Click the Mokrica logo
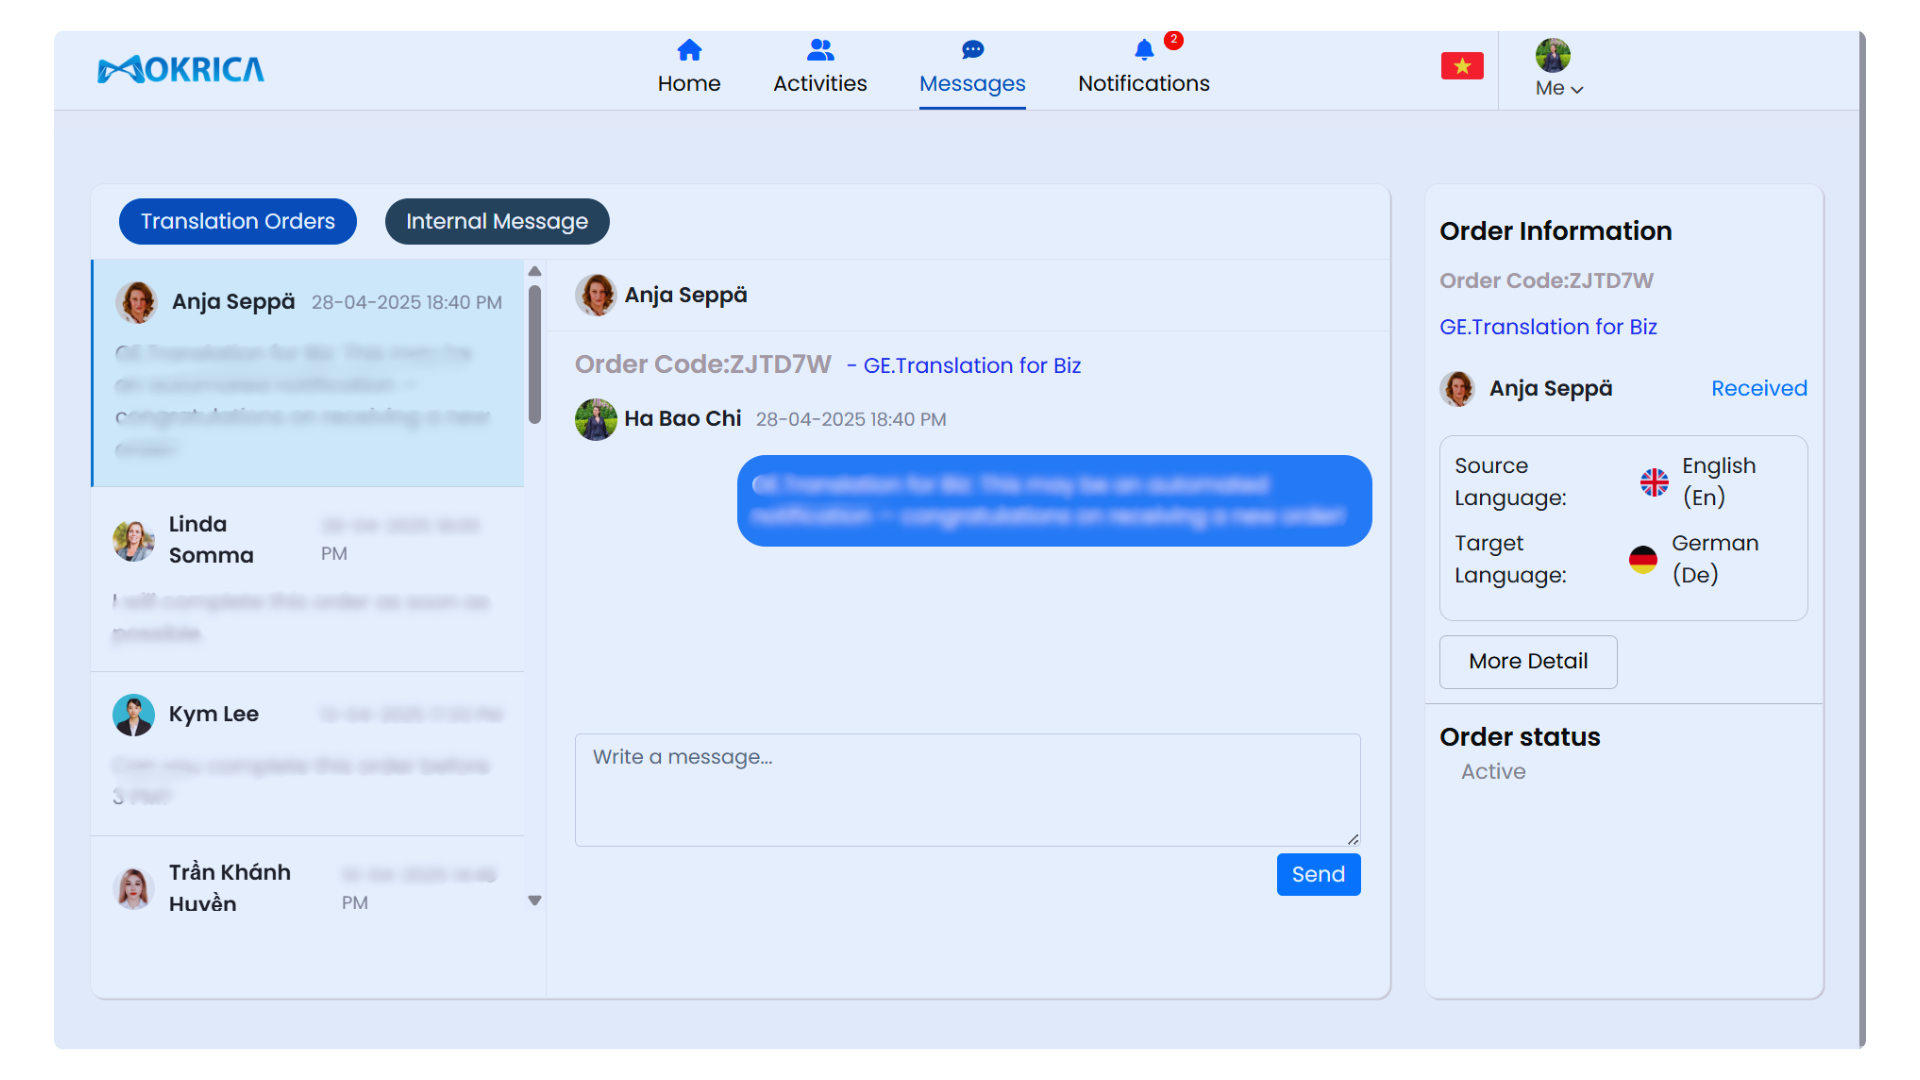The width and height of the screenshot is (1920, 1080). (x=181, y=69)
